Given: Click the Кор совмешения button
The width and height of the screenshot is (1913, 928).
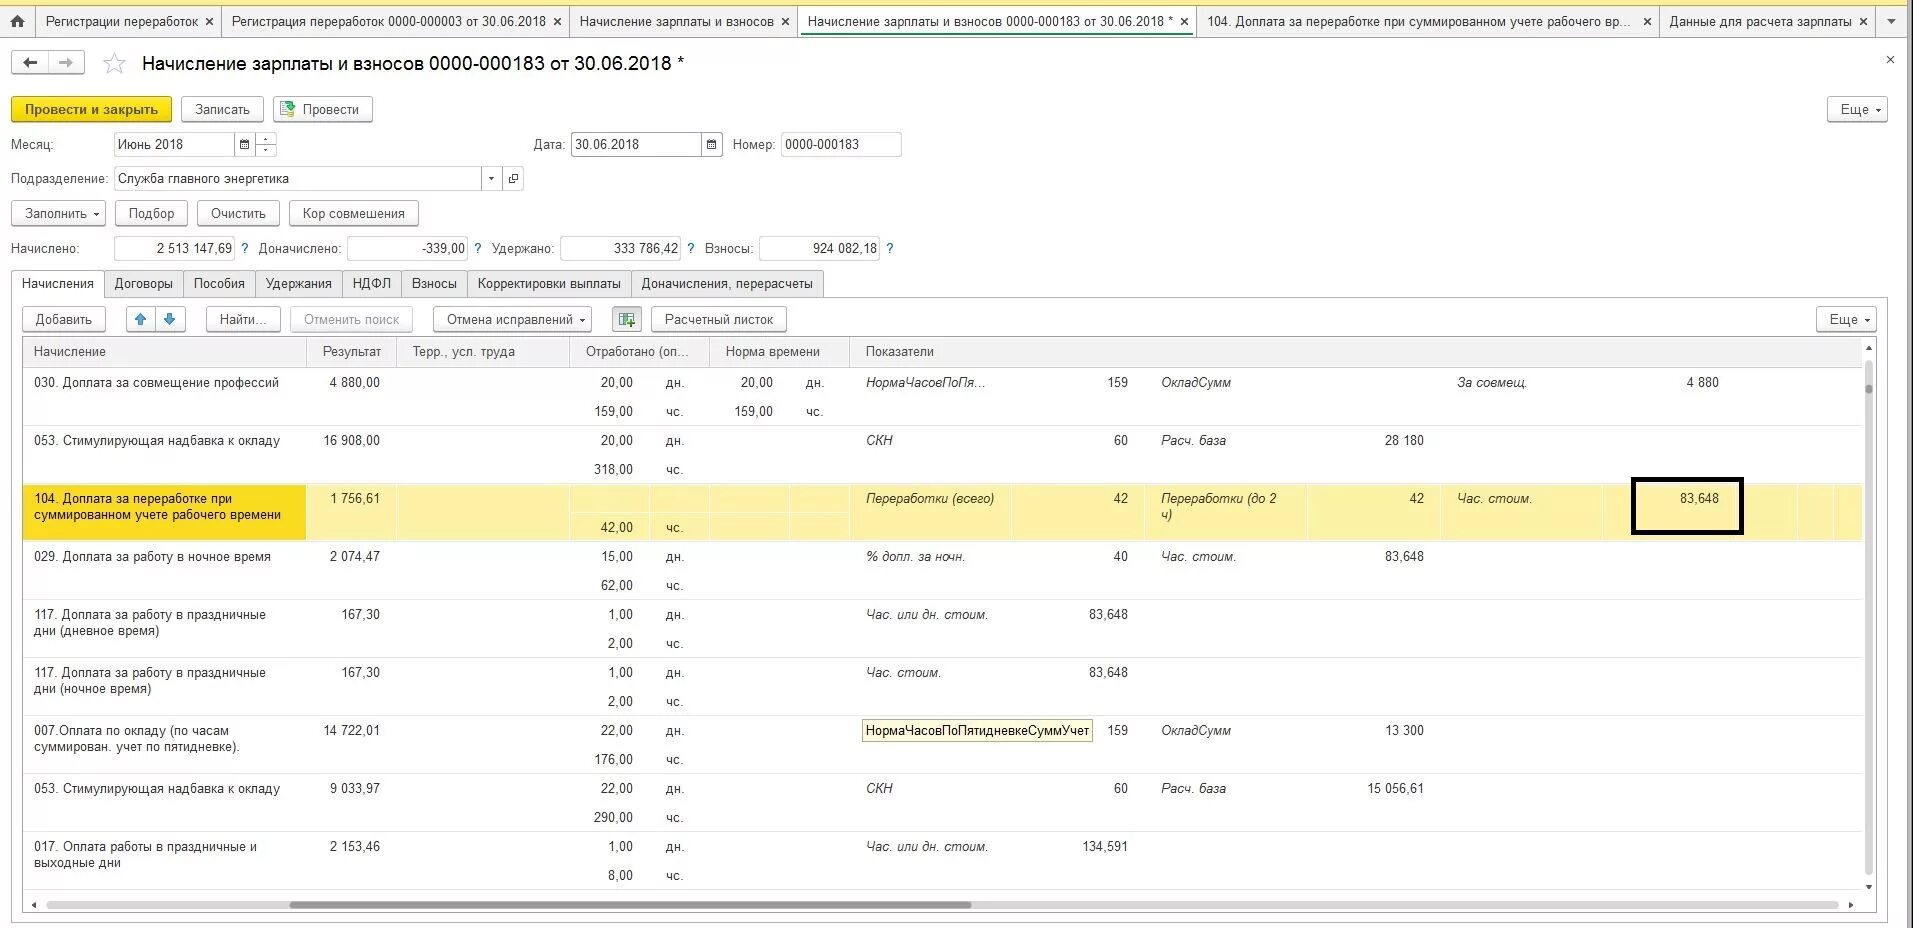Looking at the screenshot, I should pos(353,213).
